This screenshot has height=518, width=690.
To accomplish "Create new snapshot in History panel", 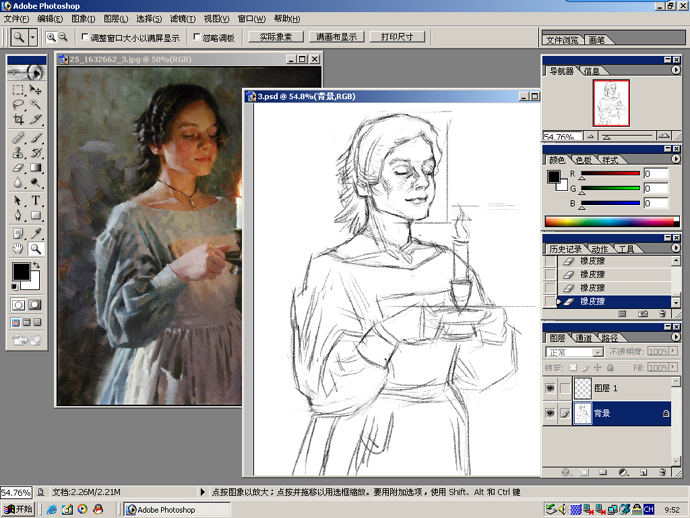I will click(642, 314).
